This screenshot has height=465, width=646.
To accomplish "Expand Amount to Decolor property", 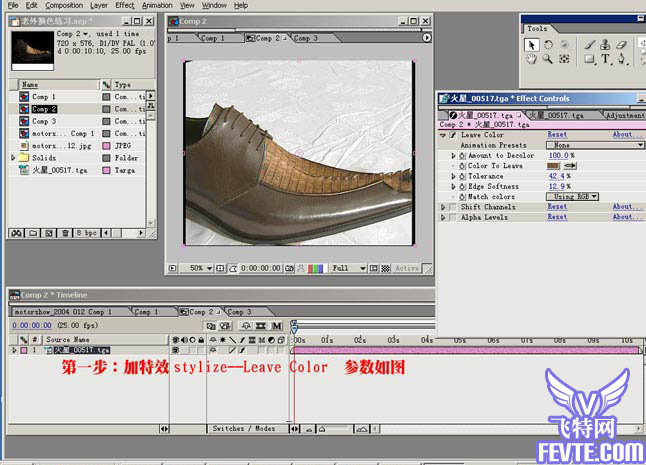I will [x=453, y=156].
